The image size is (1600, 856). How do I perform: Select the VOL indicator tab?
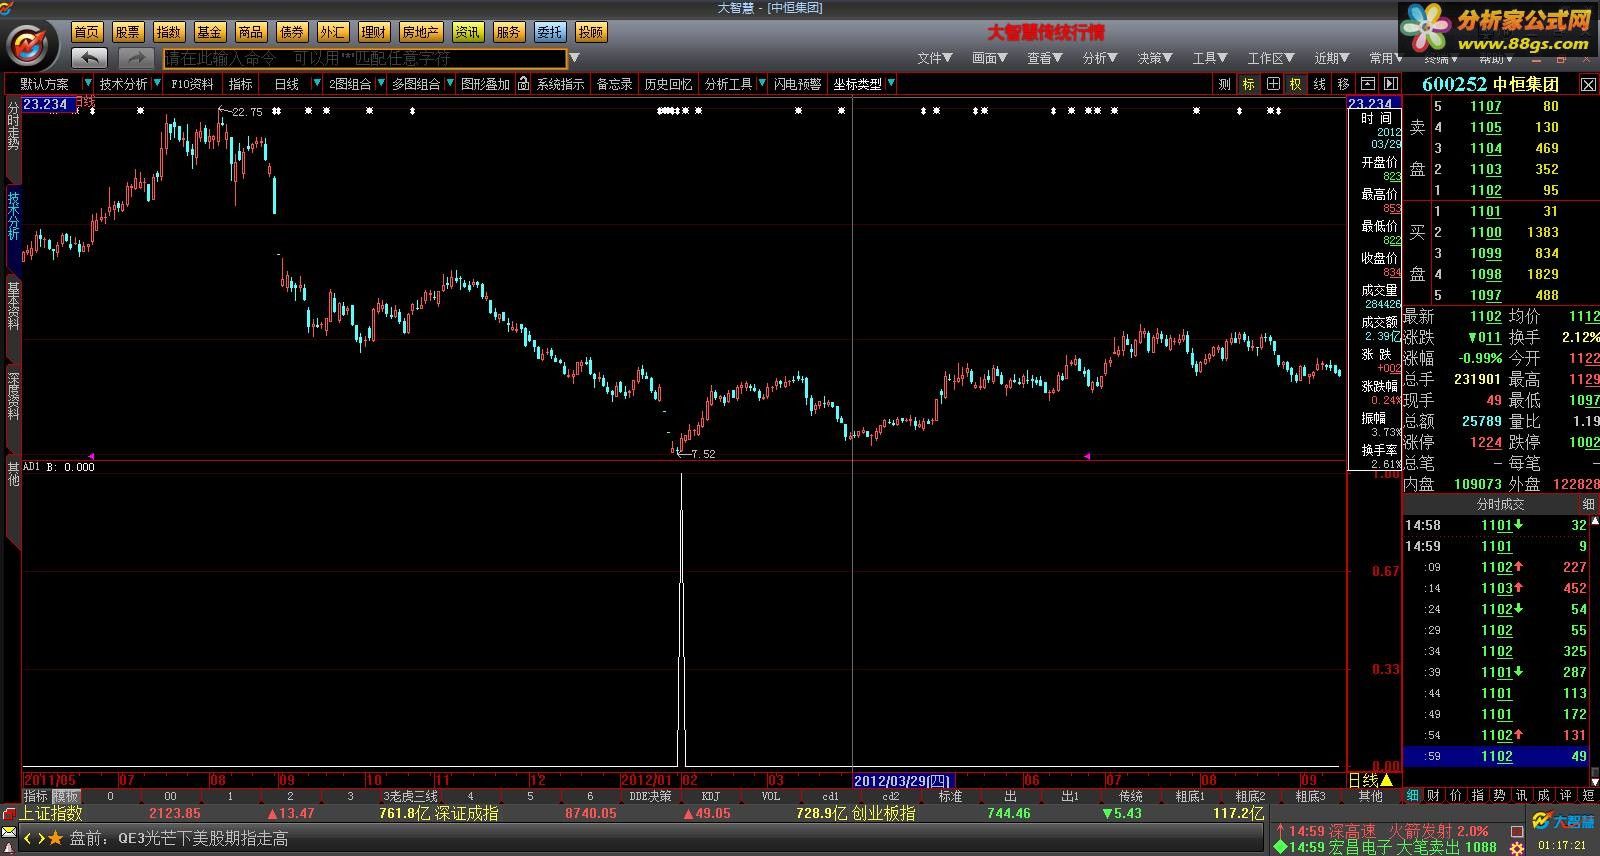coord(771,796)
